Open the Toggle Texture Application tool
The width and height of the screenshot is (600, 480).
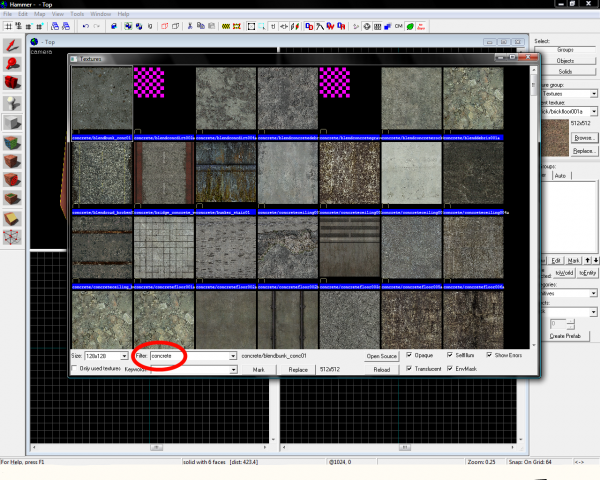click(12, 143)
